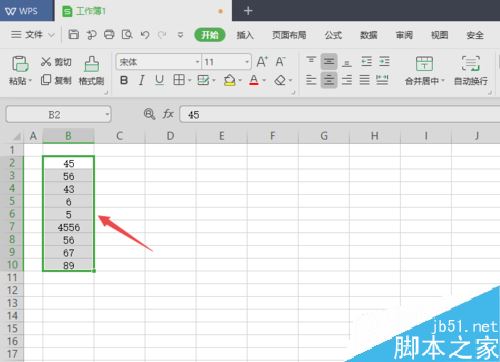
Task: Decrease indent icon
Action: (366, 62)
